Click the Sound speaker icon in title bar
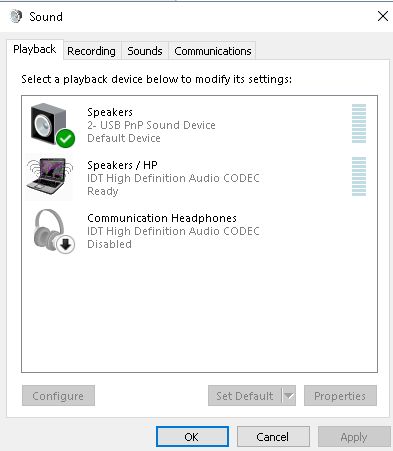This screenshot has width=393, height=451. [x=16, y=16]
